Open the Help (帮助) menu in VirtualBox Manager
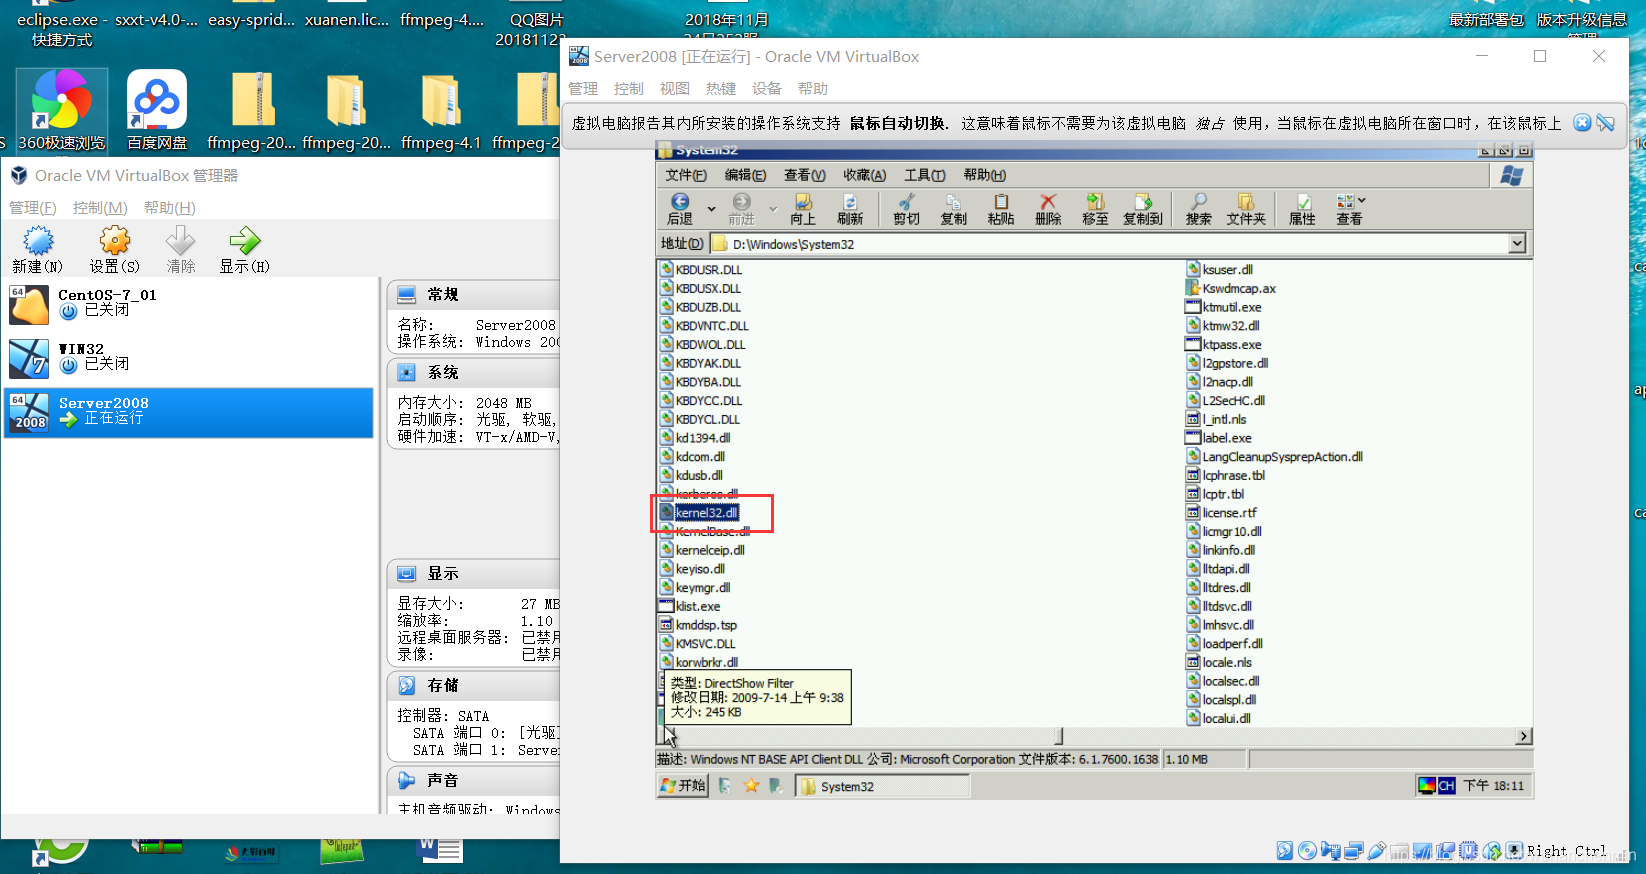This screenshot has height=874, width=1646. coord(170,207)
